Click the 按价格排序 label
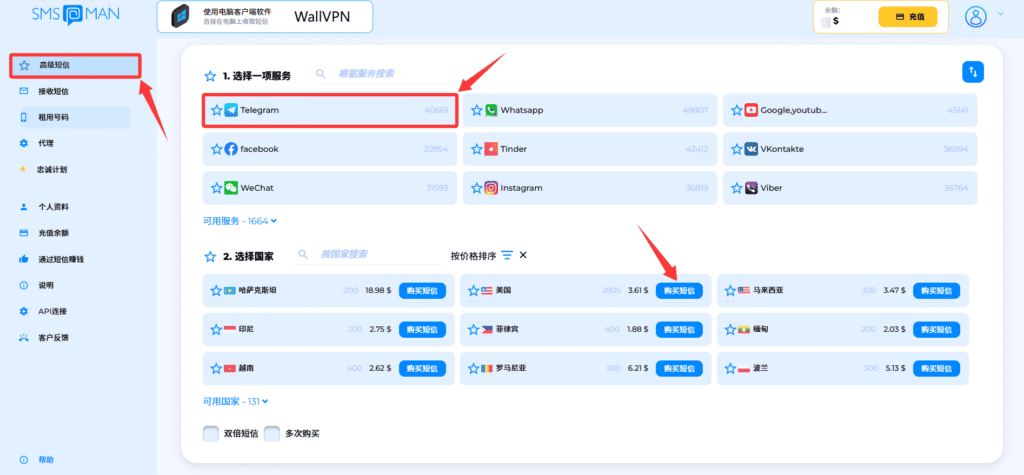 point(473,255)
